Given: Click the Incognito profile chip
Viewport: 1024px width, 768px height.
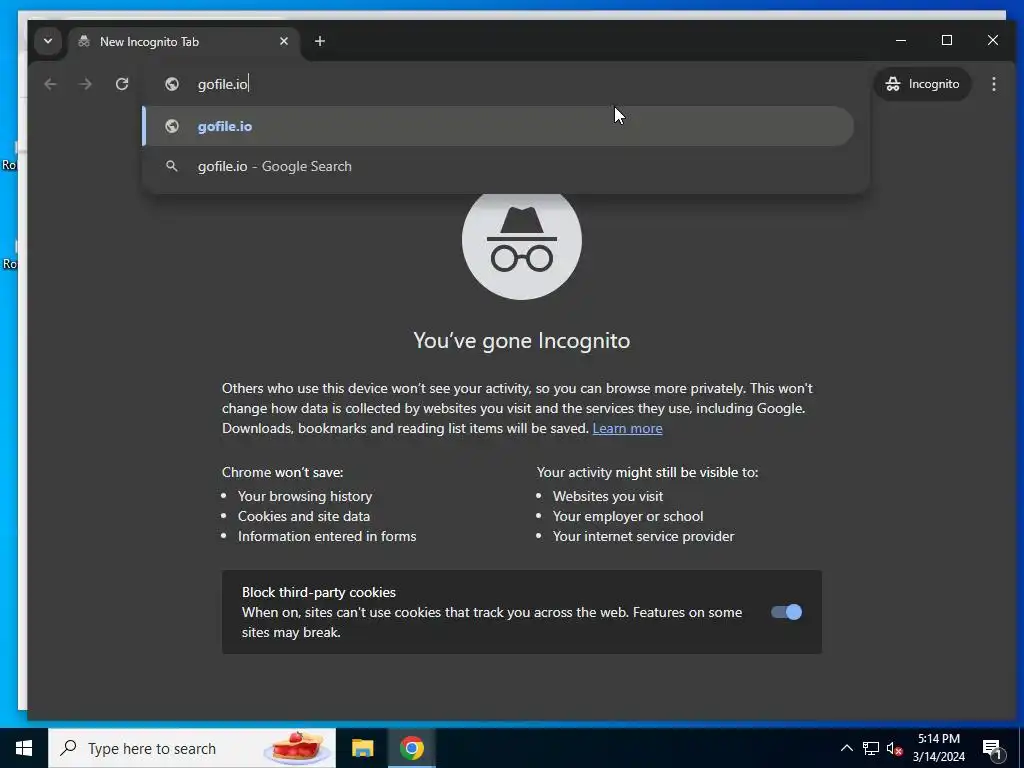Looking at the screenshot, I should tap(922, 84).
